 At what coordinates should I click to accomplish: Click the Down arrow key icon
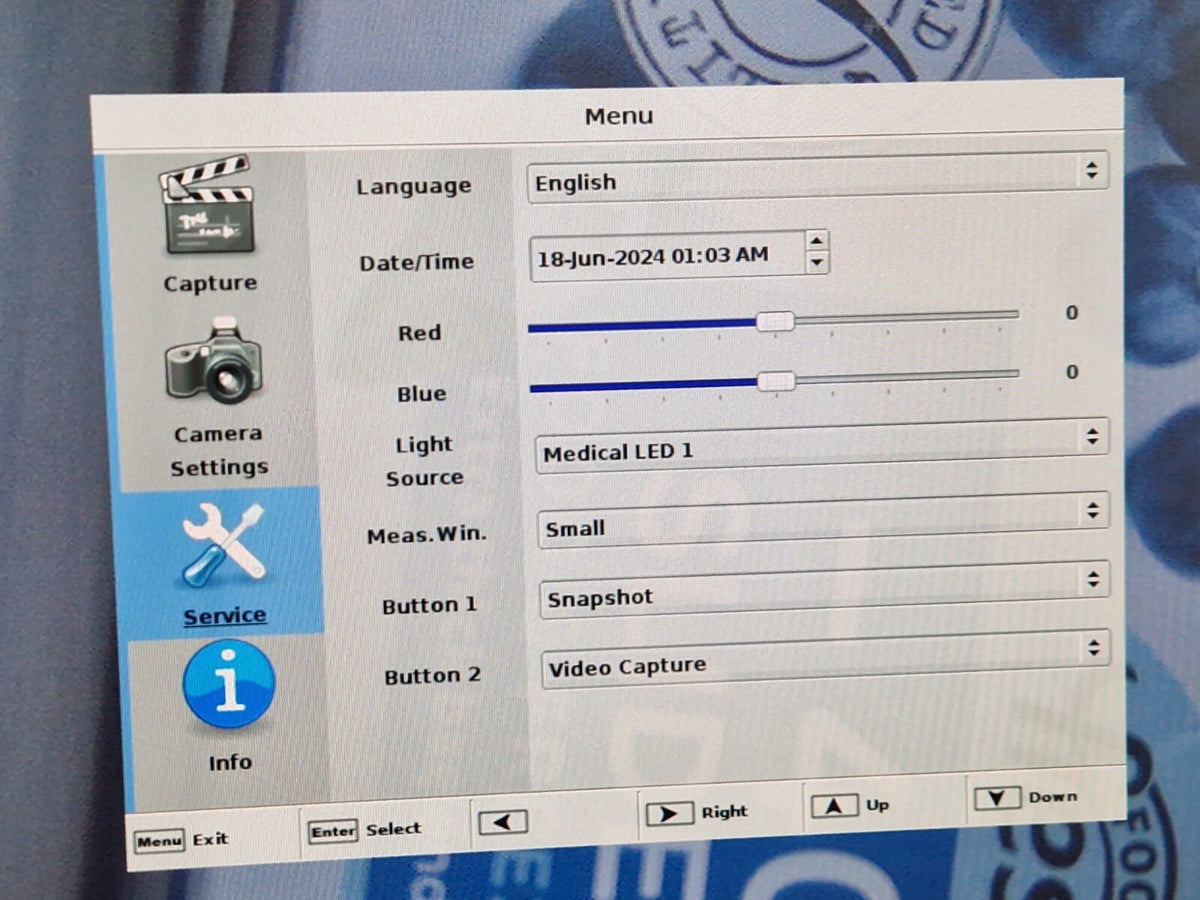997,798
